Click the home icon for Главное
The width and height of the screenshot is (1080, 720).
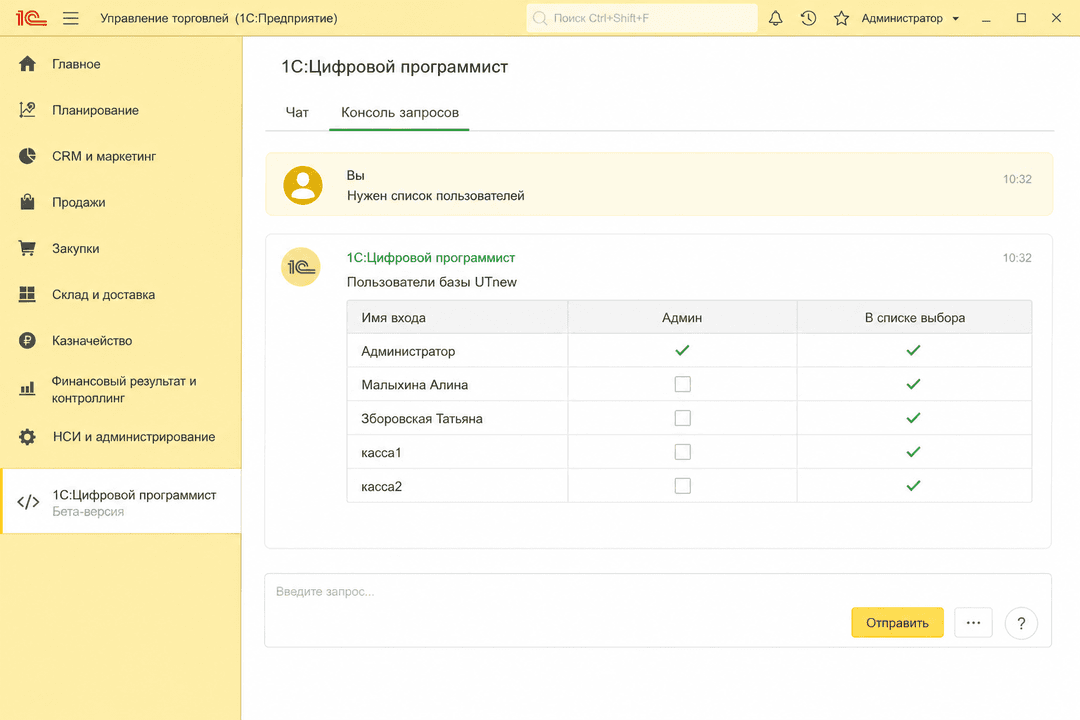pos(28,64)
